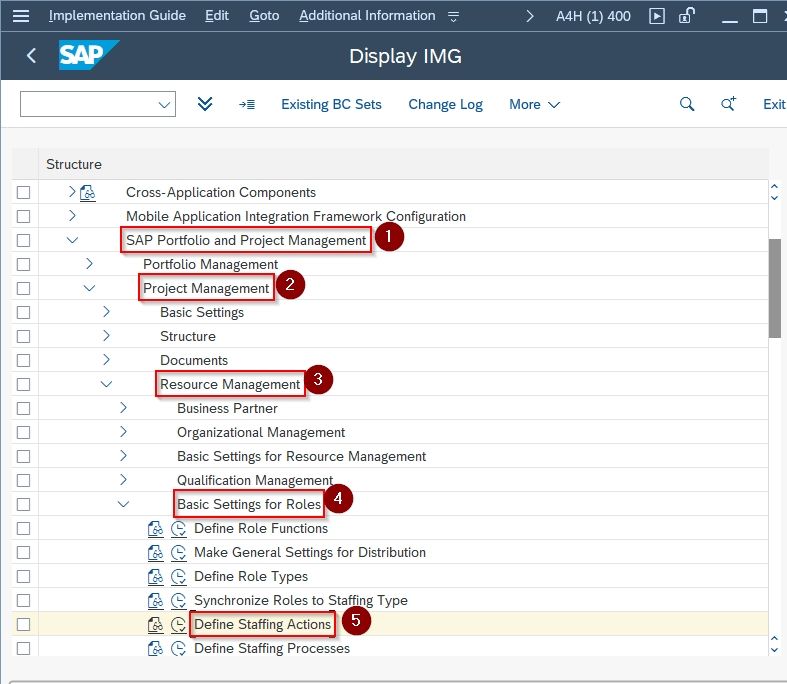Execute activity icon for Define Role Functions
This screenshot has height=684, width=787.
pyautogui.click(x=178, y=528)
